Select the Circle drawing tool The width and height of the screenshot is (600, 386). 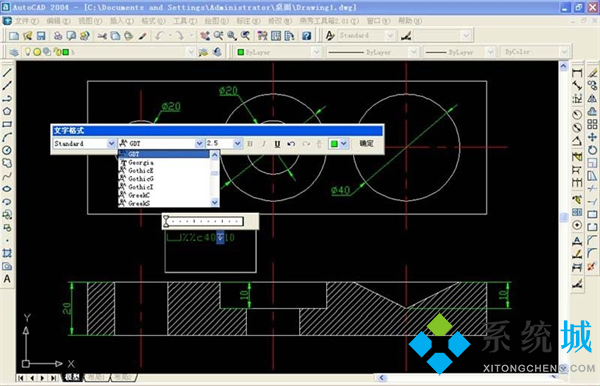click(x=7, y=150)
